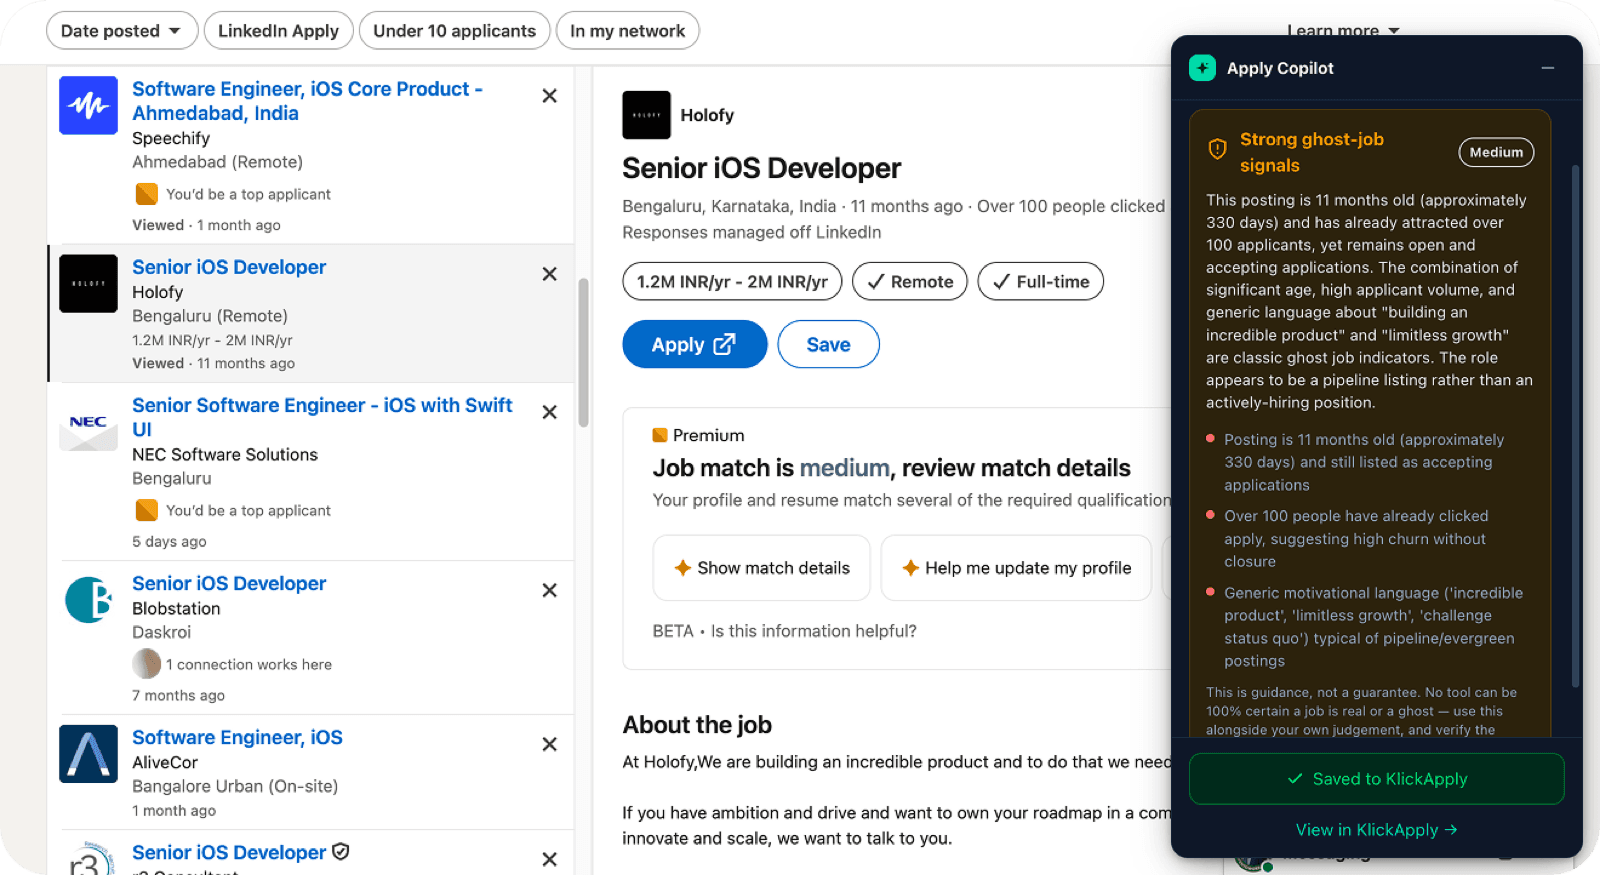
Task: Click the Apply Copilot panel scrollbar
Action: pos(1575,425)
